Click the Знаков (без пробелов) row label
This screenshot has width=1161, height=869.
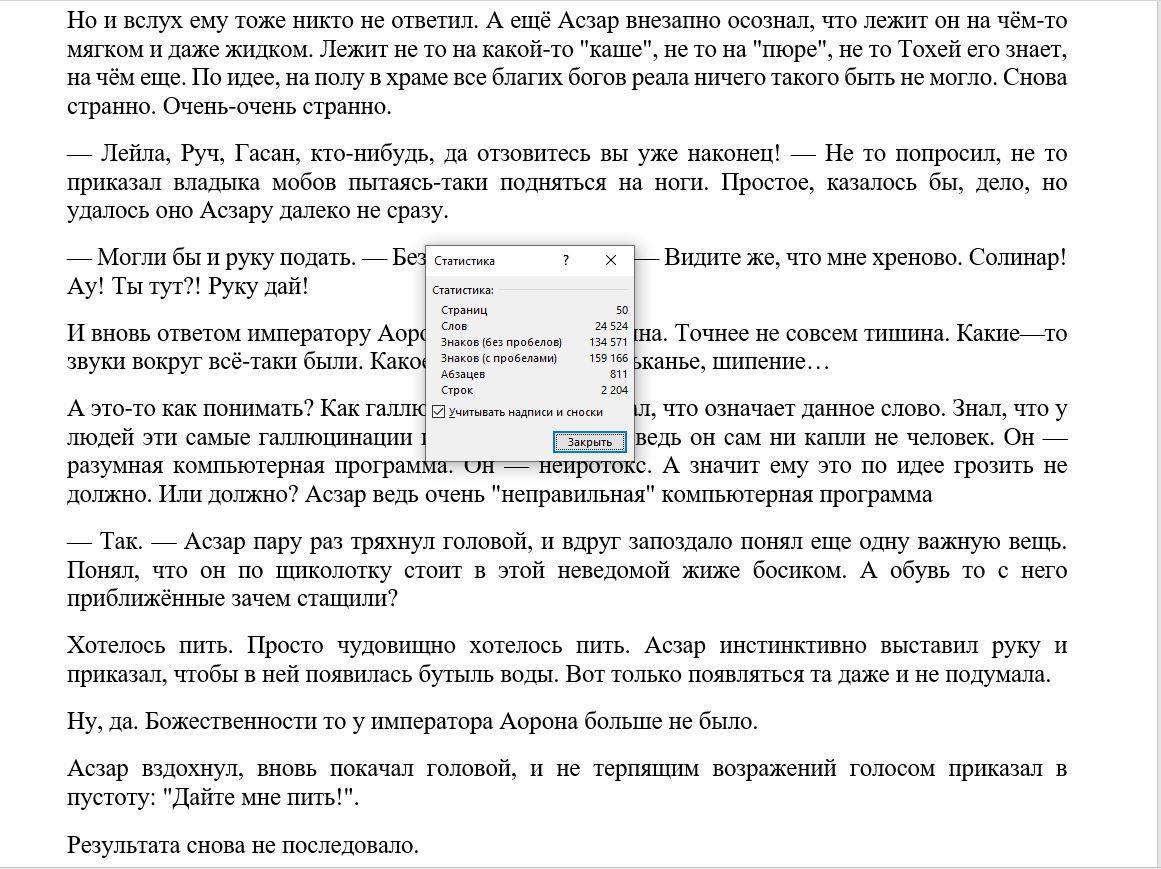coord(501,342)
